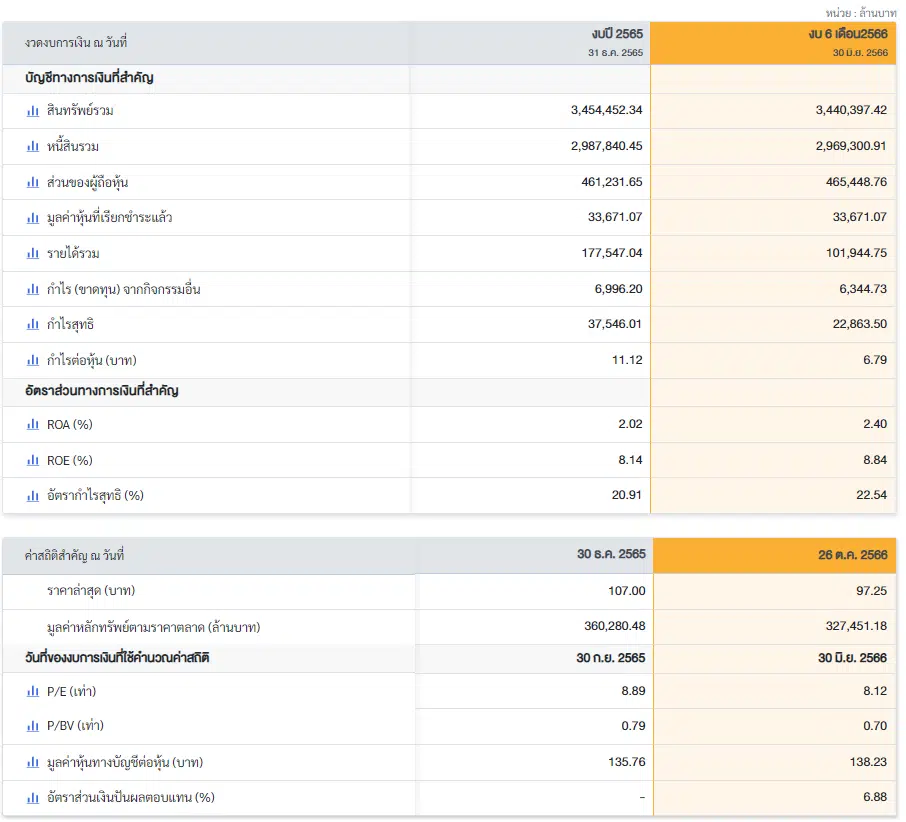Open chart icon for กำไรต่อหุ้น (บาท)

tap(33, 360)
